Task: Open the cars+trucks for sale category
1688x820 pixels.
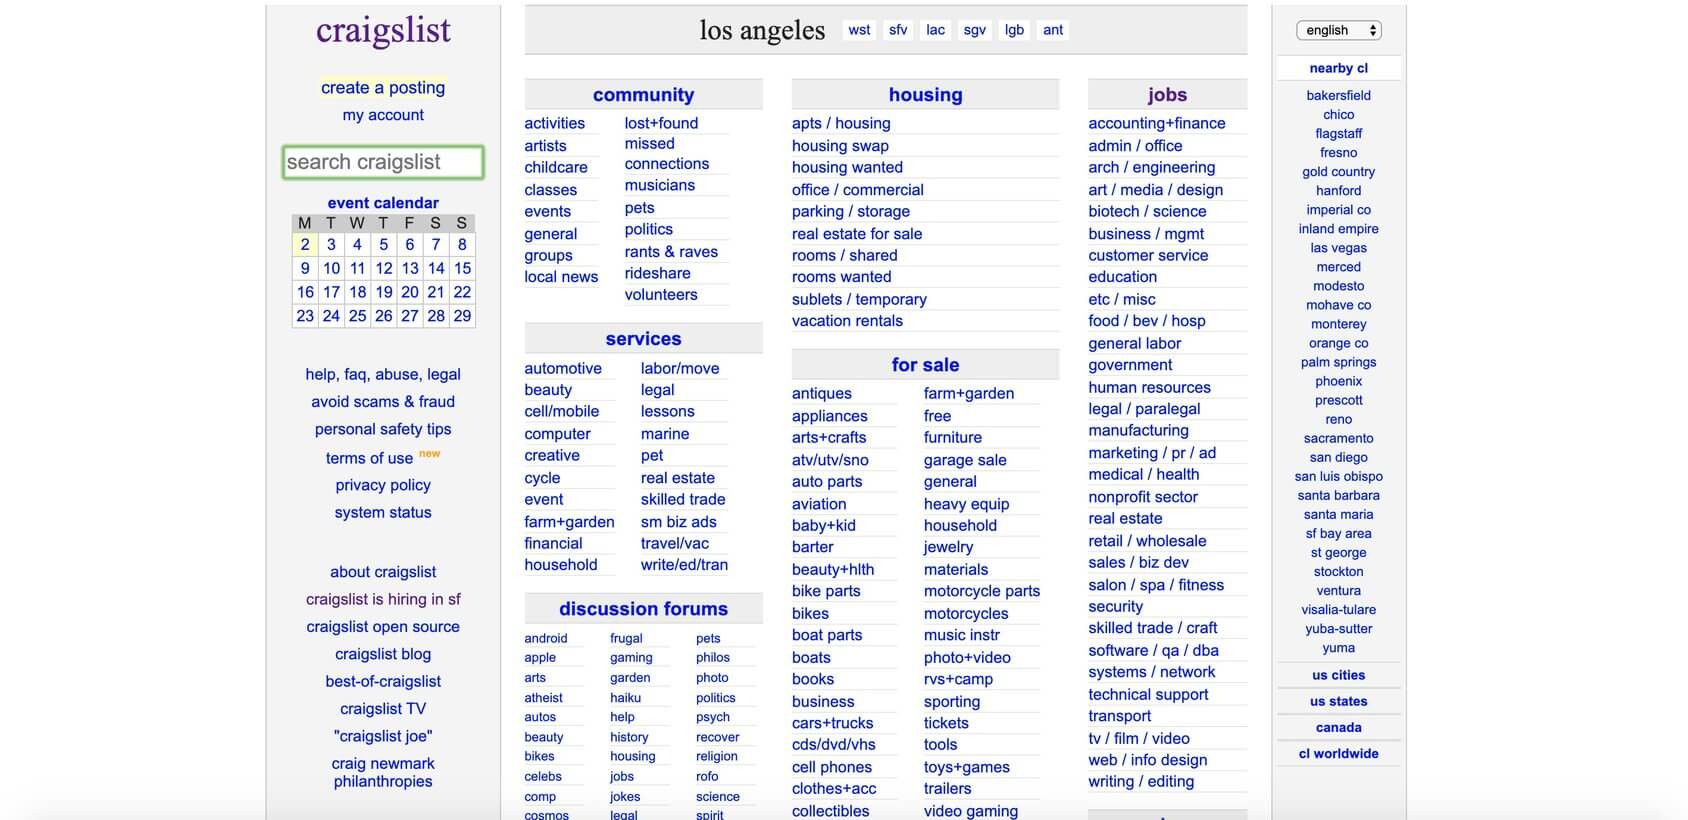Action: tap(832, 723)
